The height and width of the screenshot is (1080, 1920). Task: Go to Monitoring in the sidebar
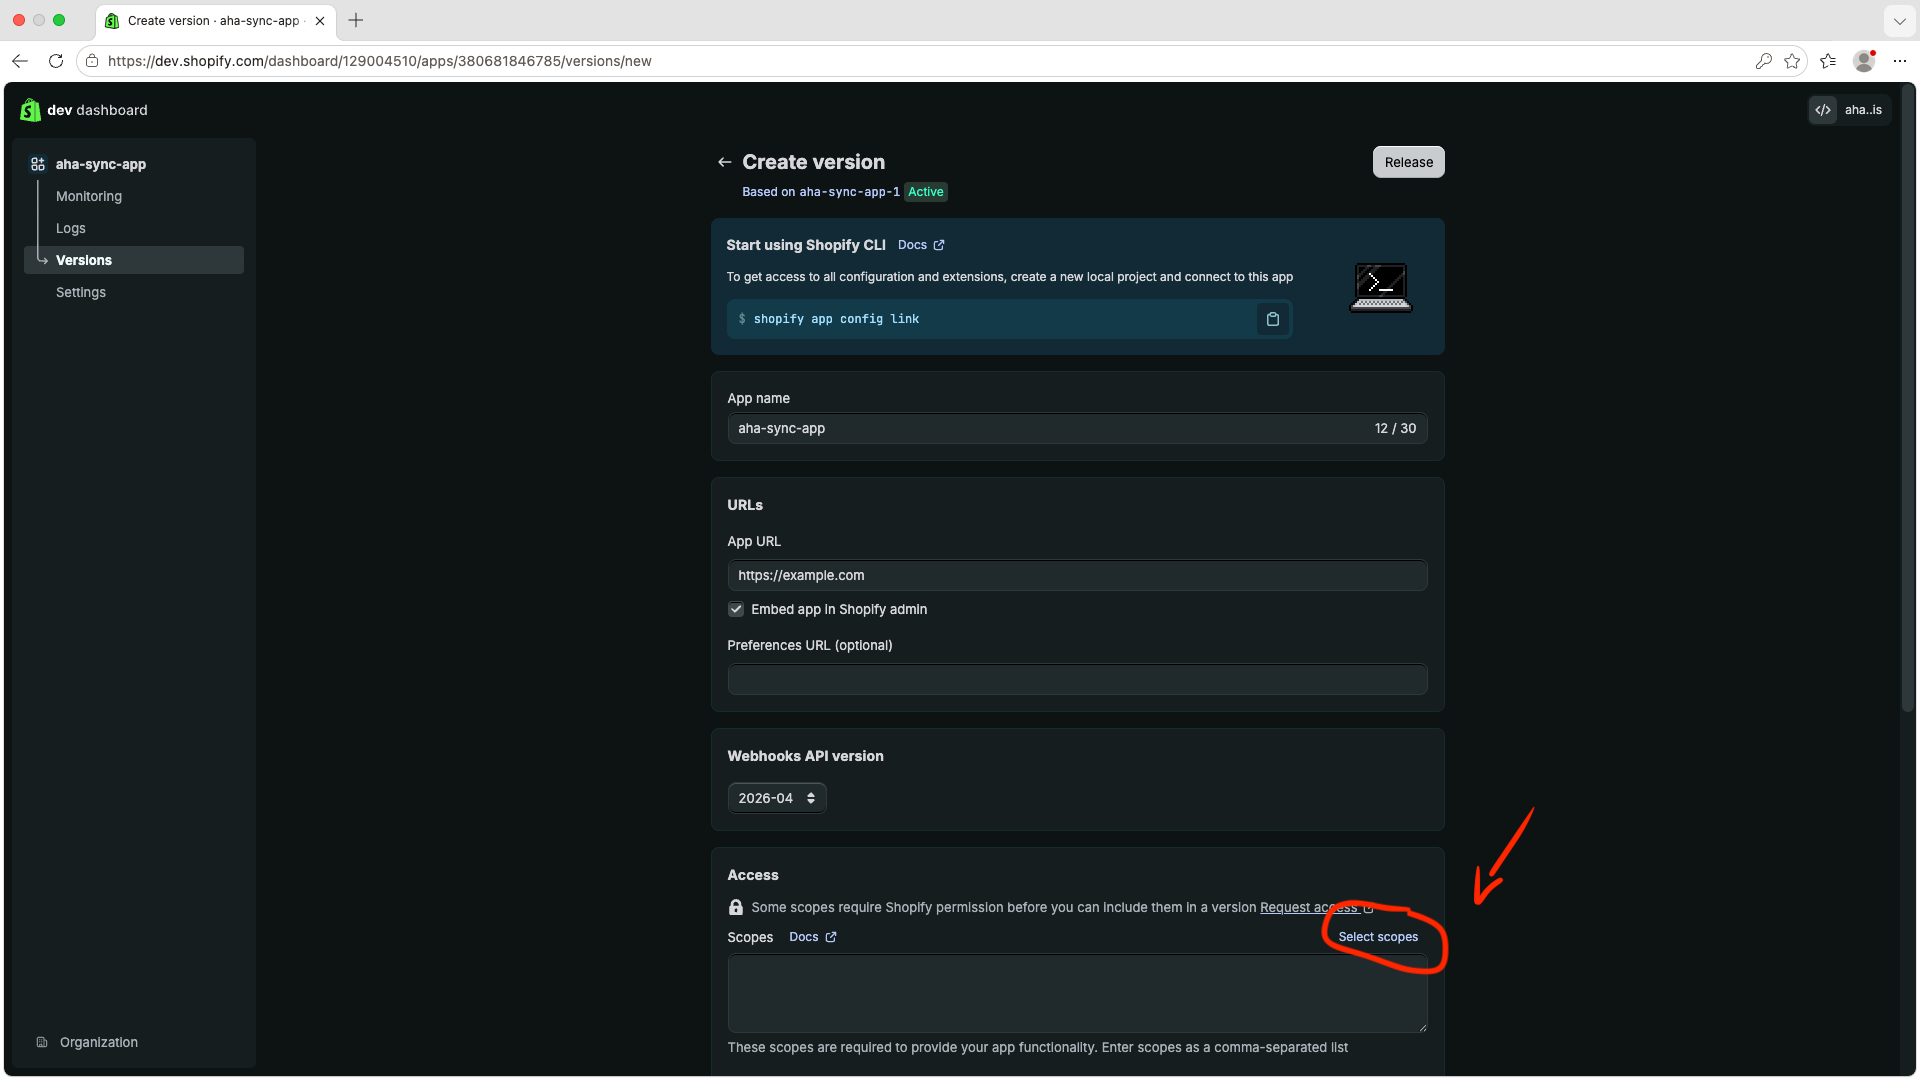89,196
